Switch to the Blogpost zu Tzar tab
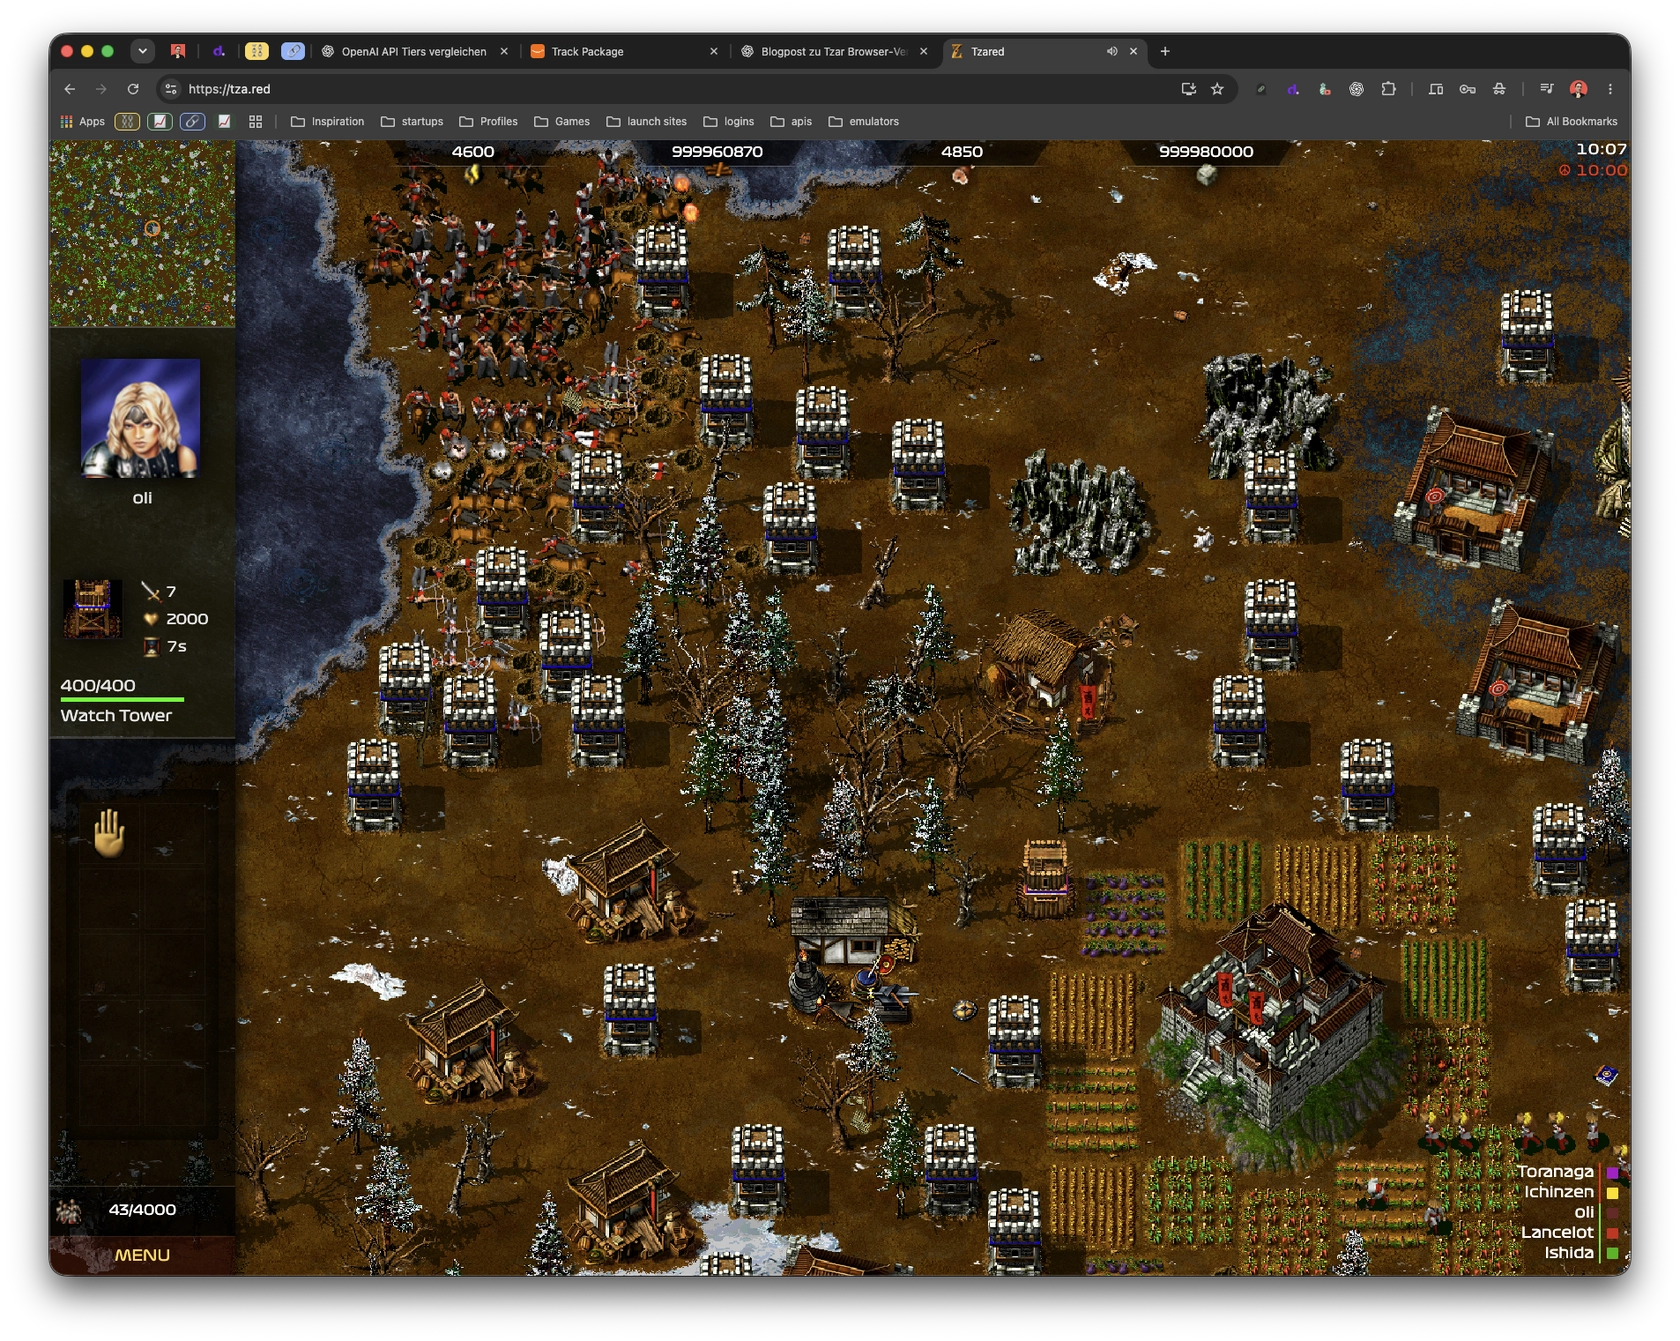 tap(833, 51)
